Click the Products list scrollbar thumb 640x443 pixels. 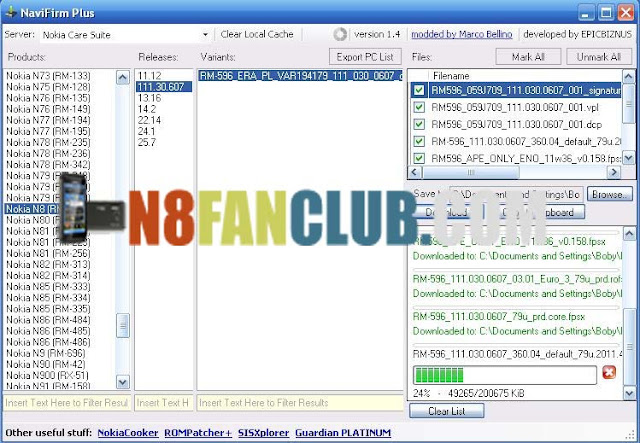pyautogui.click(x=123, y=325)
